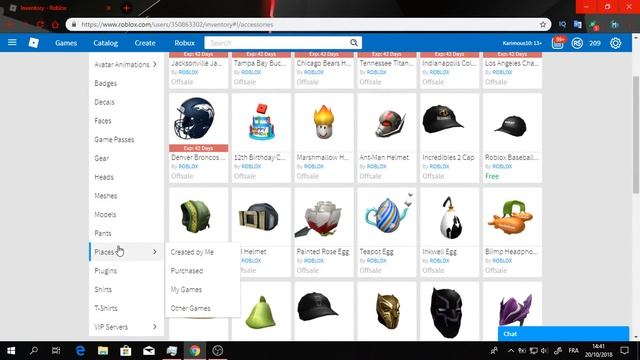Click the search magnifier icon
This screenshot has height=360, width=640.
coord(354,43)
